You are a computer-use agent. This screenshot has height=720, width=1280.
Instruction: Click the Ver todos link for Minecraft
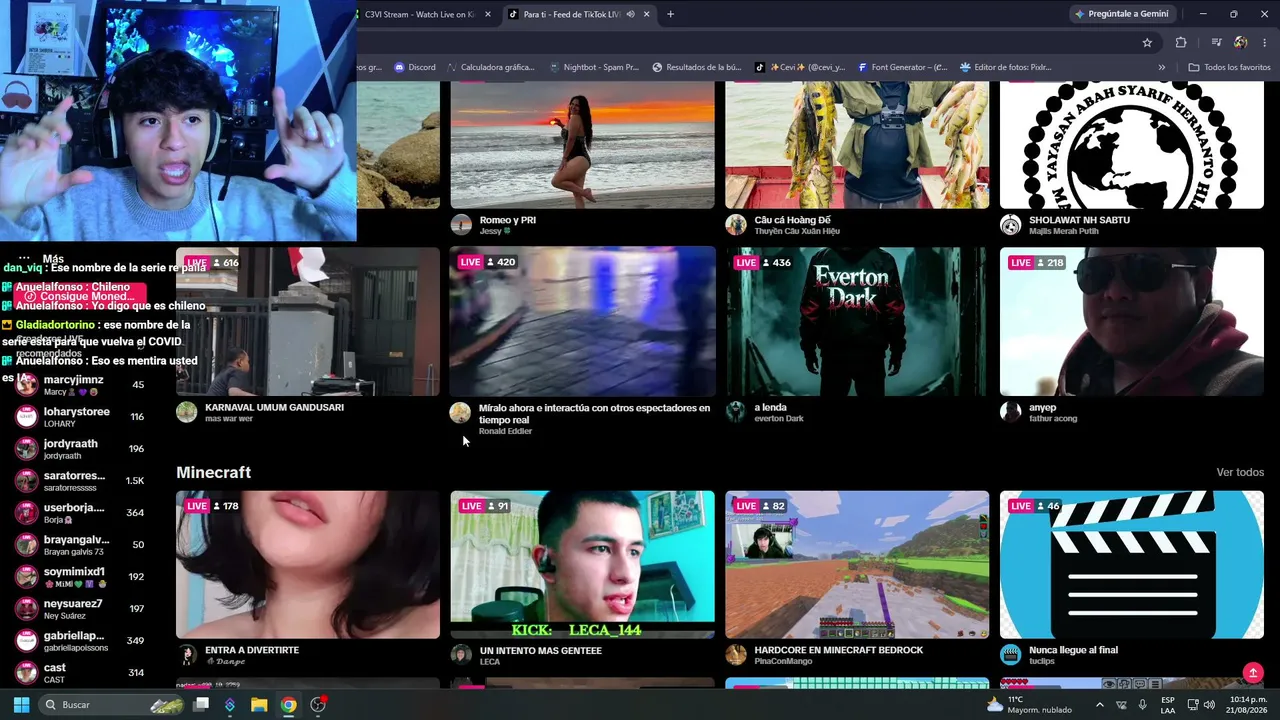(x=1240, y=472)
